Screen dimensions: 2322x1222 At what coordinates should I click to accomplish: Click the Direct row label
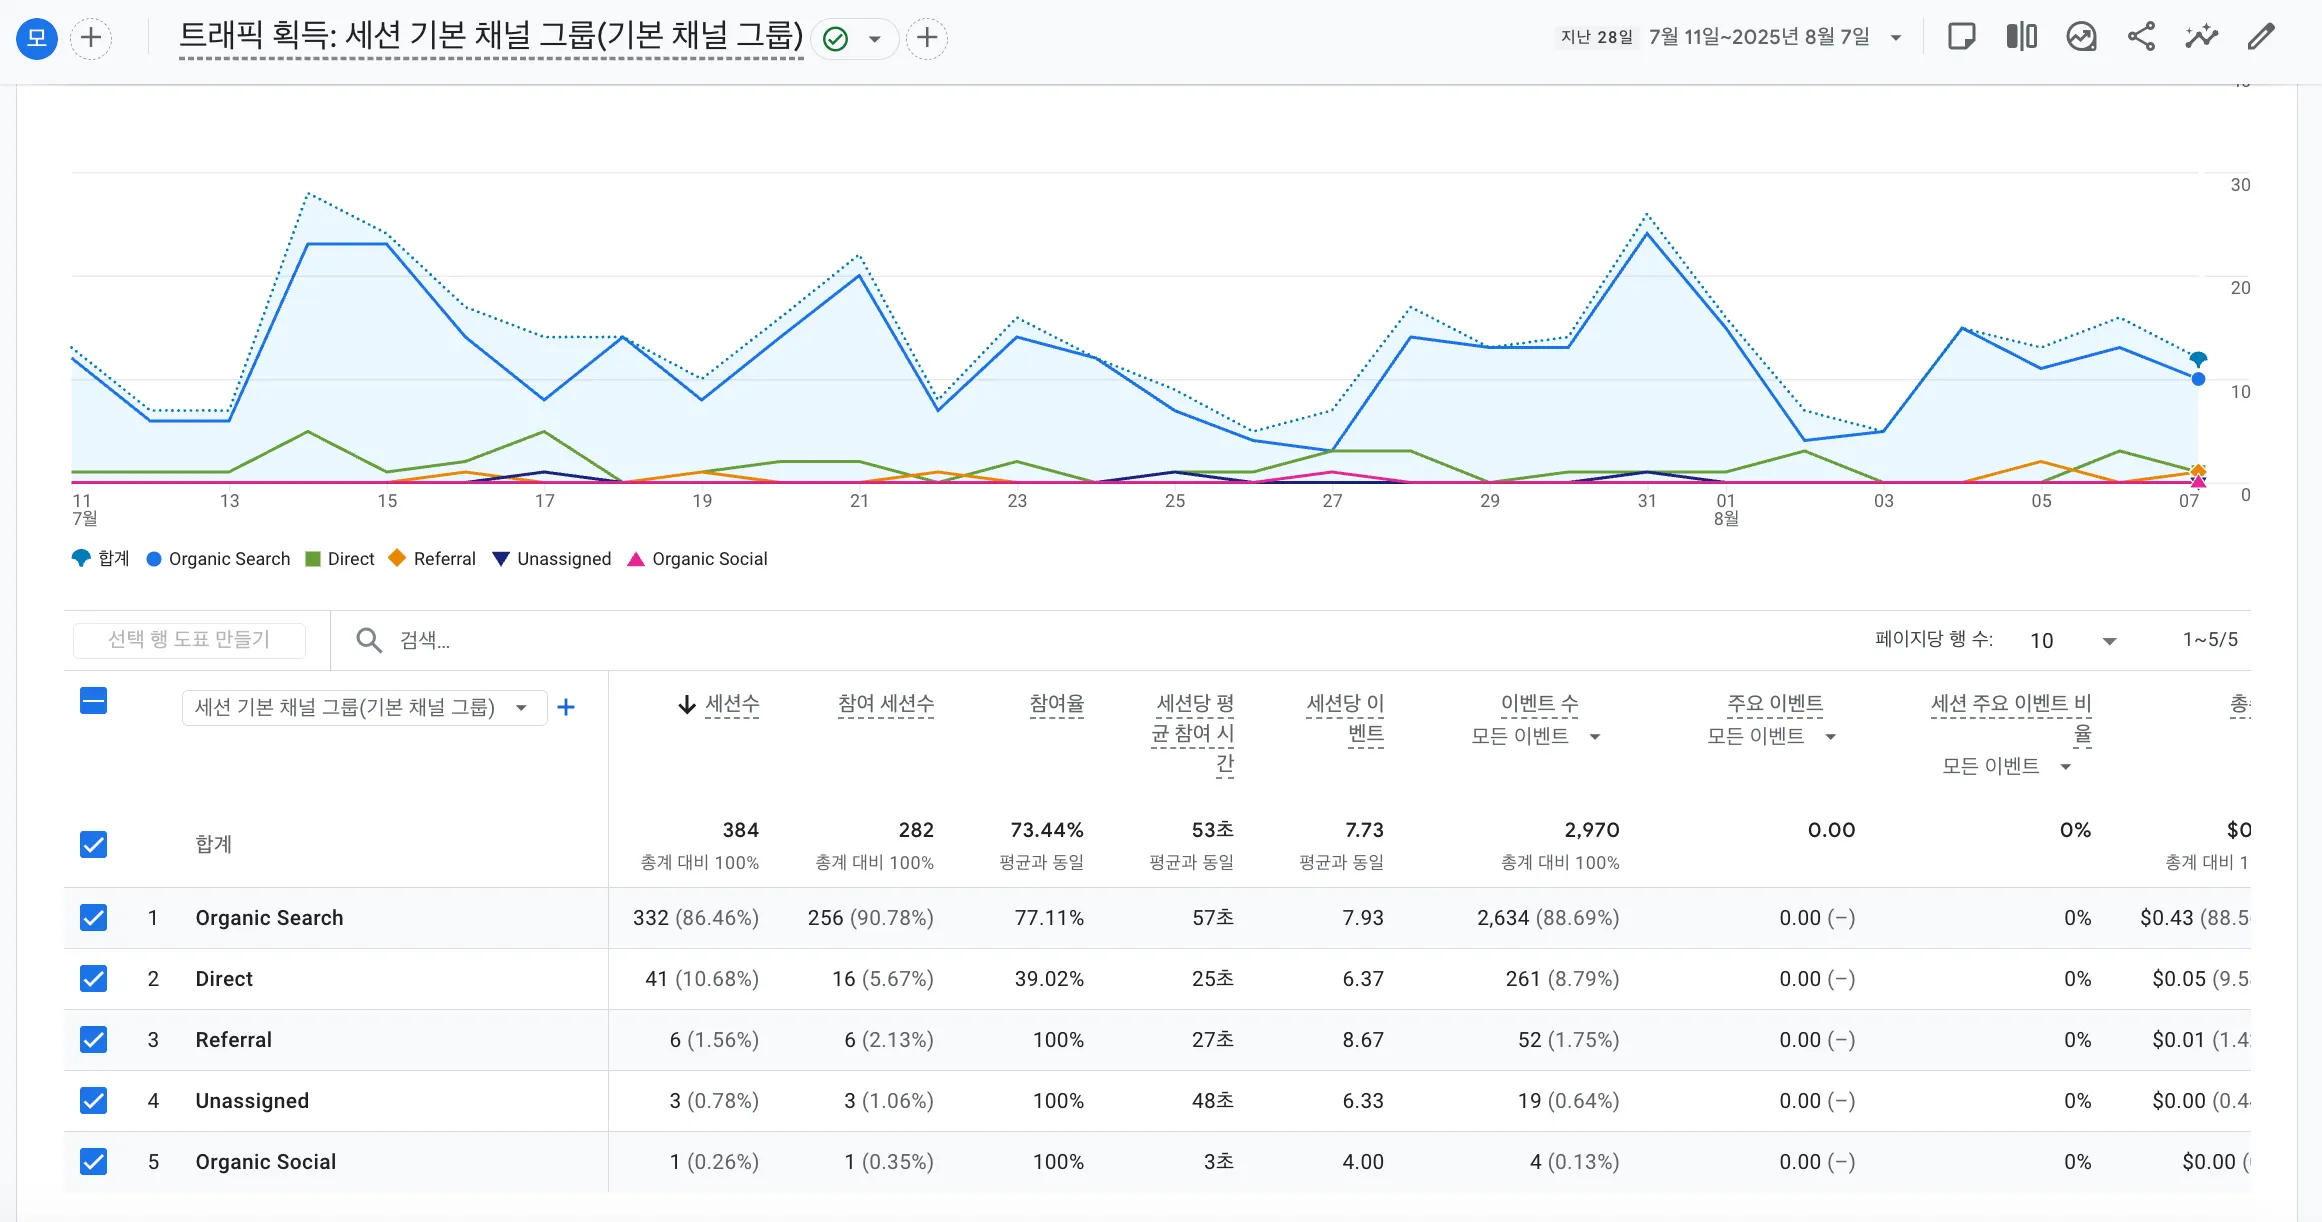(x=224, y=979)
